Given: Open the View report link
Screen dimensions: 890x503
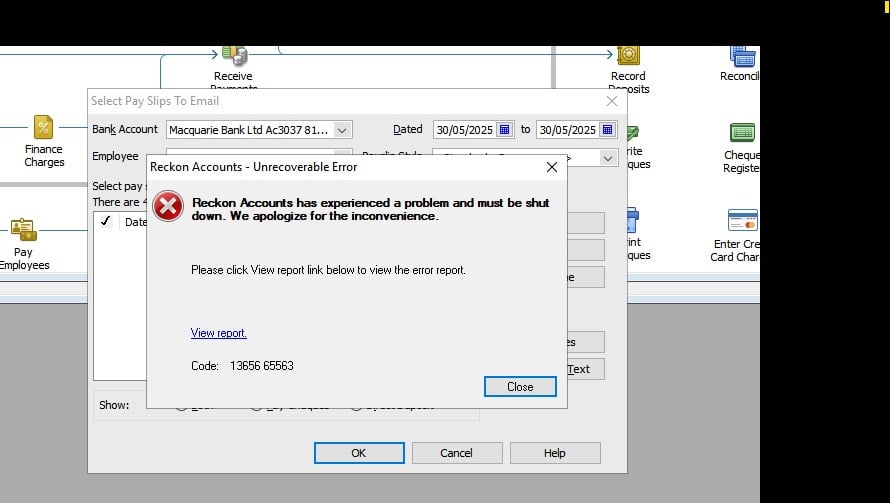Looking at the screenshot, I should 219,333.
